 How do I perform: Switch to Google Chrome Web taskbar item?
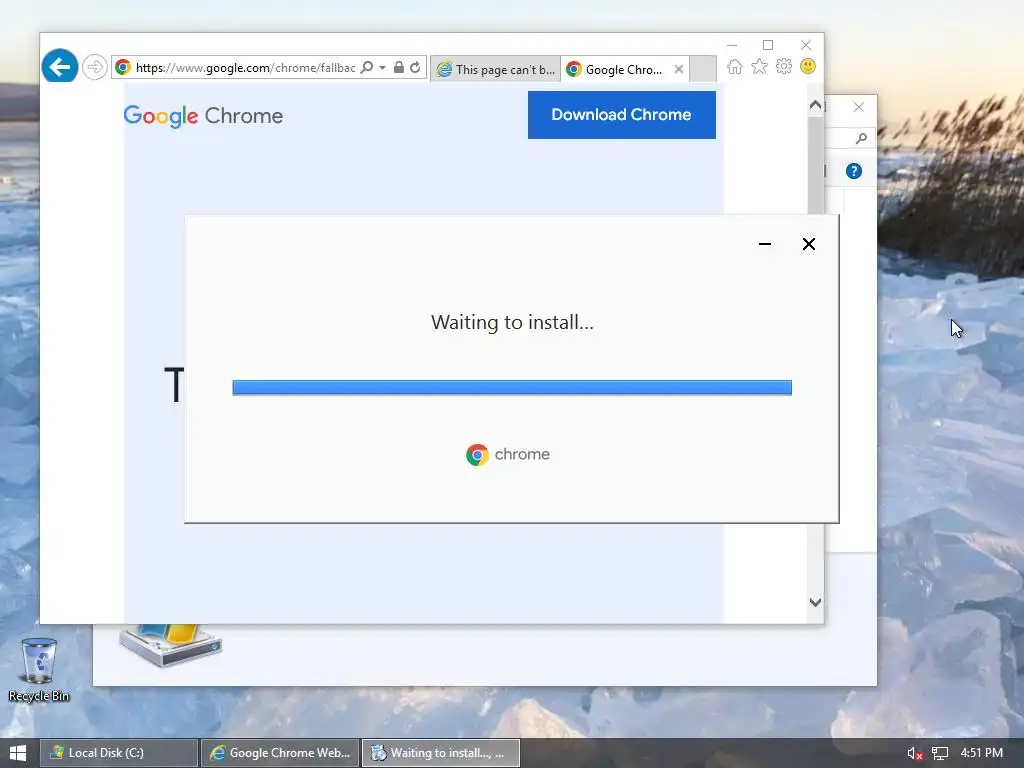pos(280,753)
